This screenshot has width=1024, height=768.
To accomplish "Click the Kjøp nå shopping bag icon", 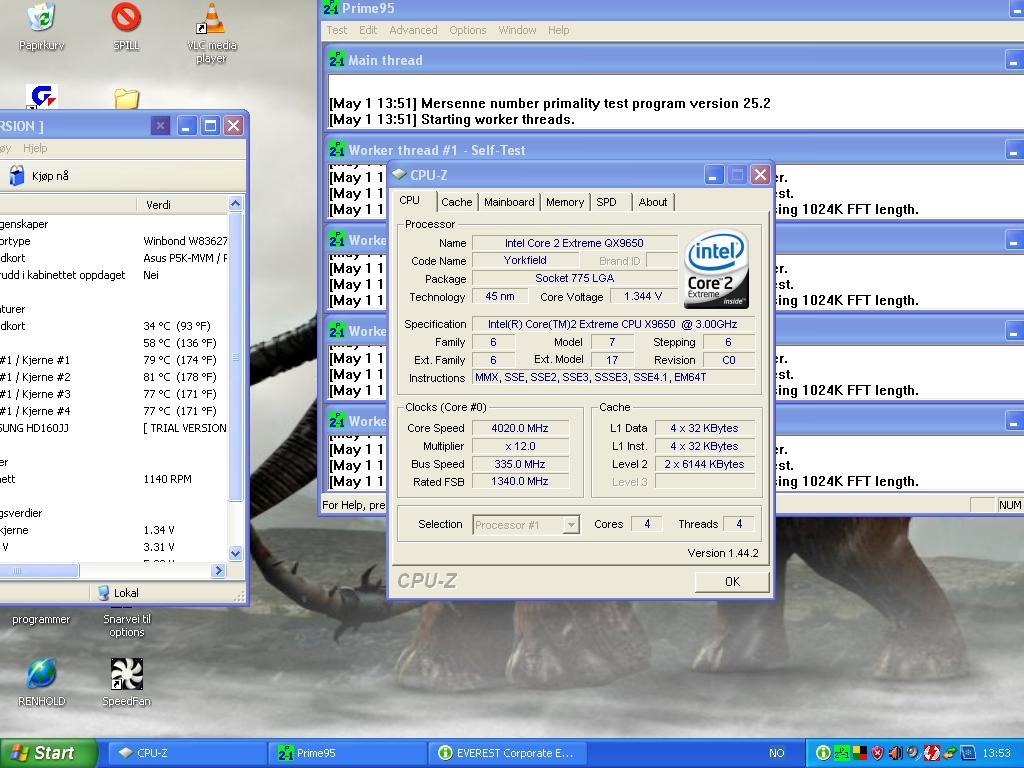I will point(16,176).
